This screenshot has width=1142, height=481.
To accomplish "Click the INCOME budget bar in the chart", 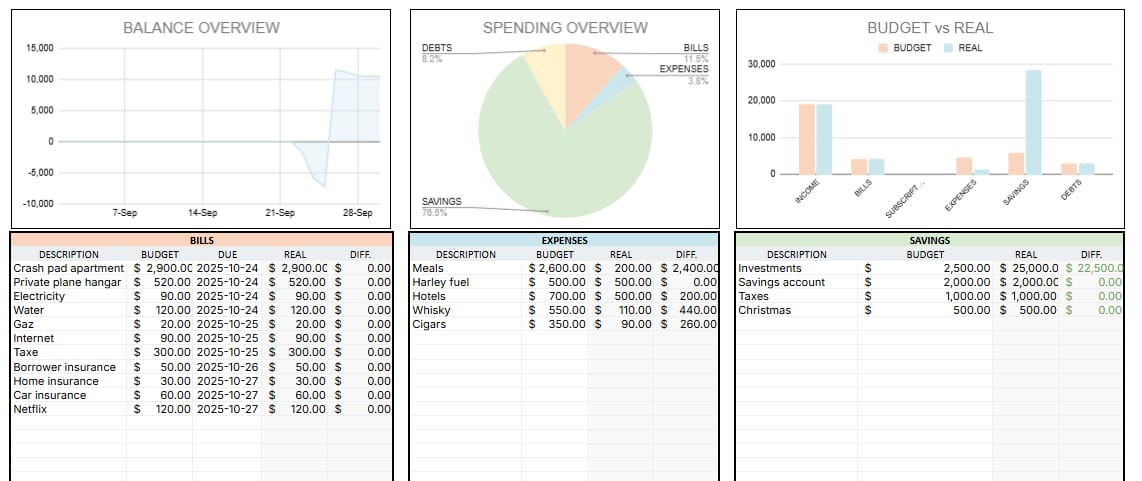I will click(806, 139).
